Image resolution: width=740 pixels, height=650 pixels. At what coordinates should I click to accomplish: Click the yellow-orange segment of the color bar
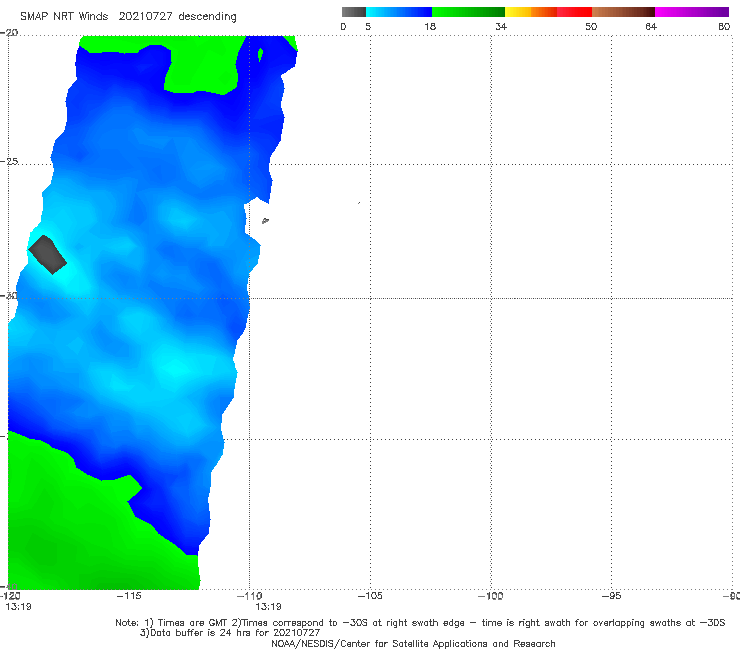click(x=531, y=12)
